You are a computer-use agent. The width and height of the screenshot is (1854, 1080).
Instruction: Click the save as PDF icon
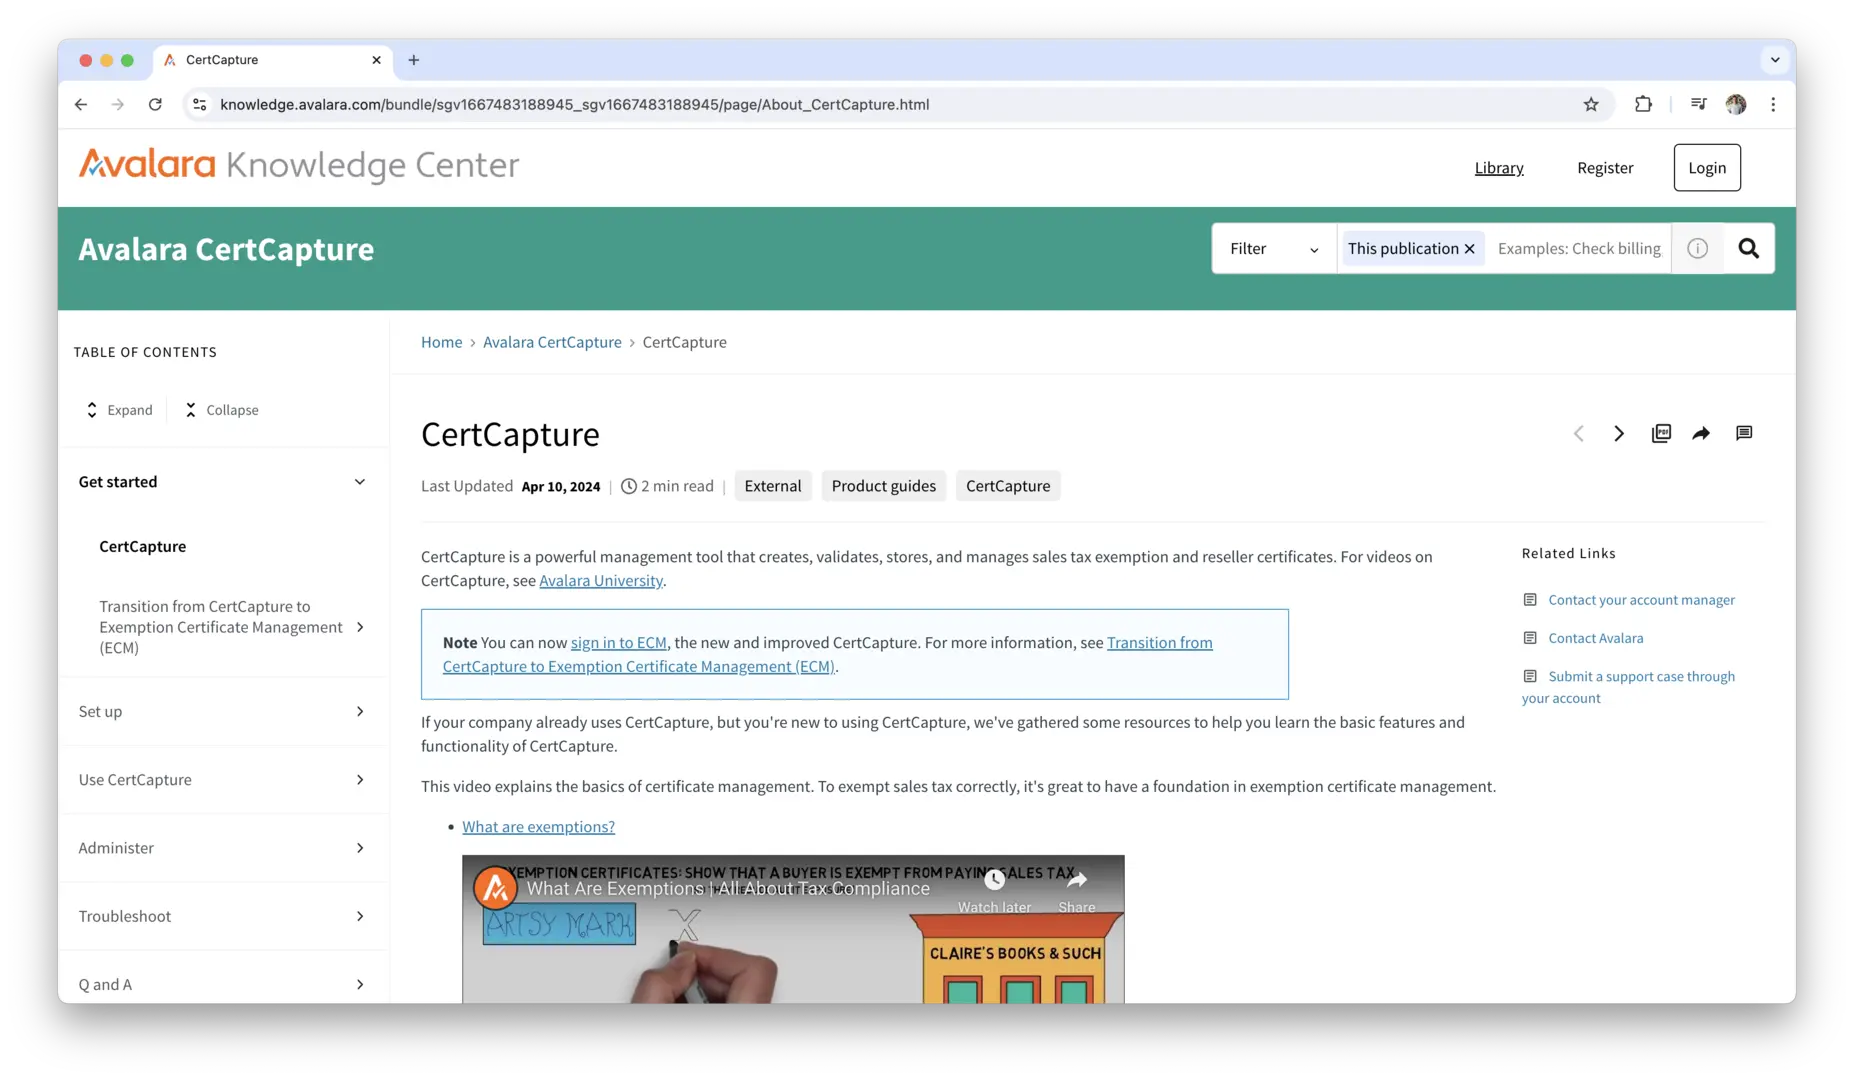point(1661,433)
